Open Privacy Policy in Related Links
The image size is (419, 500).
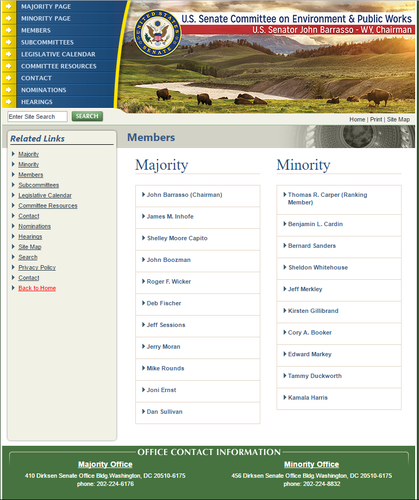tap(37, 268)
